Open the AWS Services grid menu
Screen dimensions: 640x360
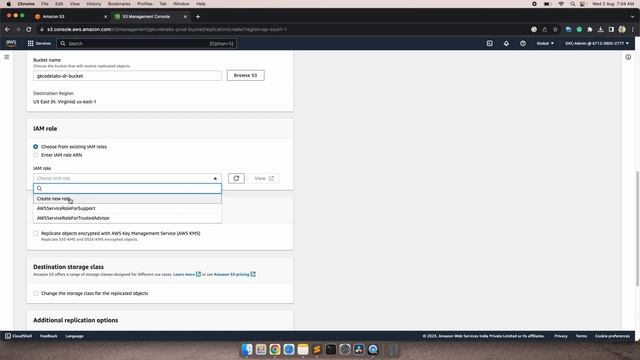39,43
